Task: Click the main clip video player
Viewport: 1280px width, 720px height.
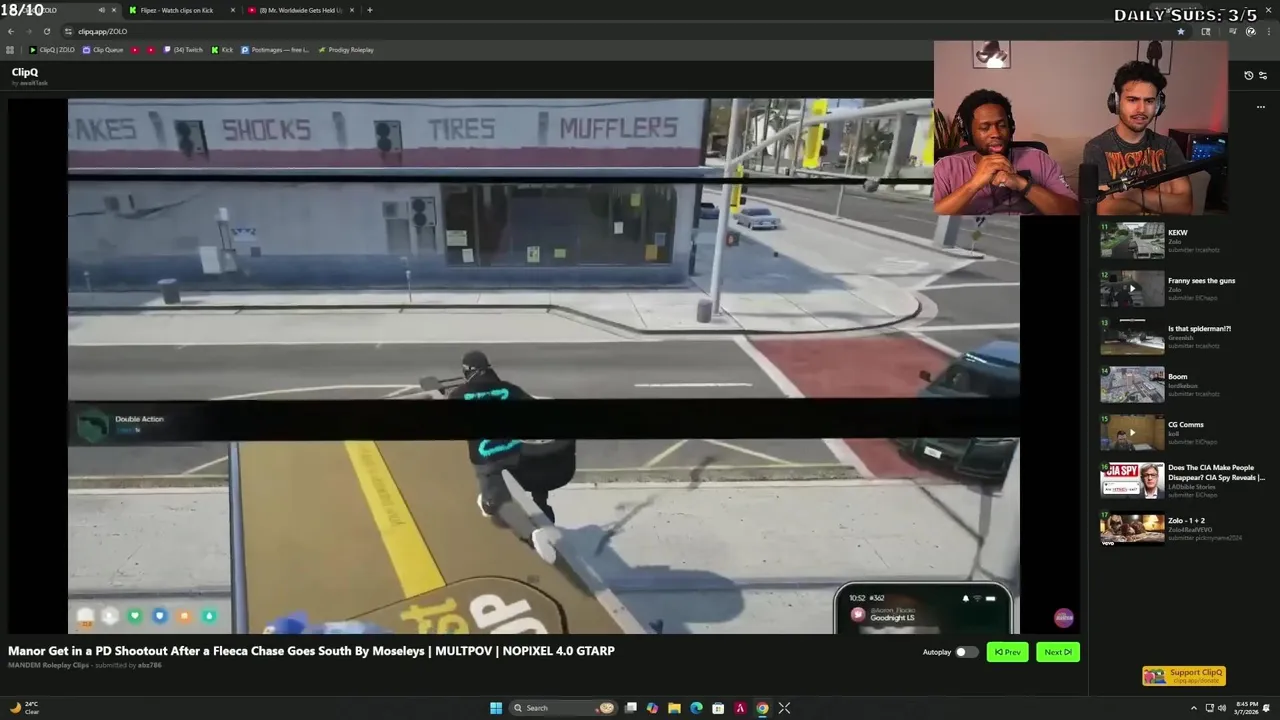Action: click(x=544, y=366)
